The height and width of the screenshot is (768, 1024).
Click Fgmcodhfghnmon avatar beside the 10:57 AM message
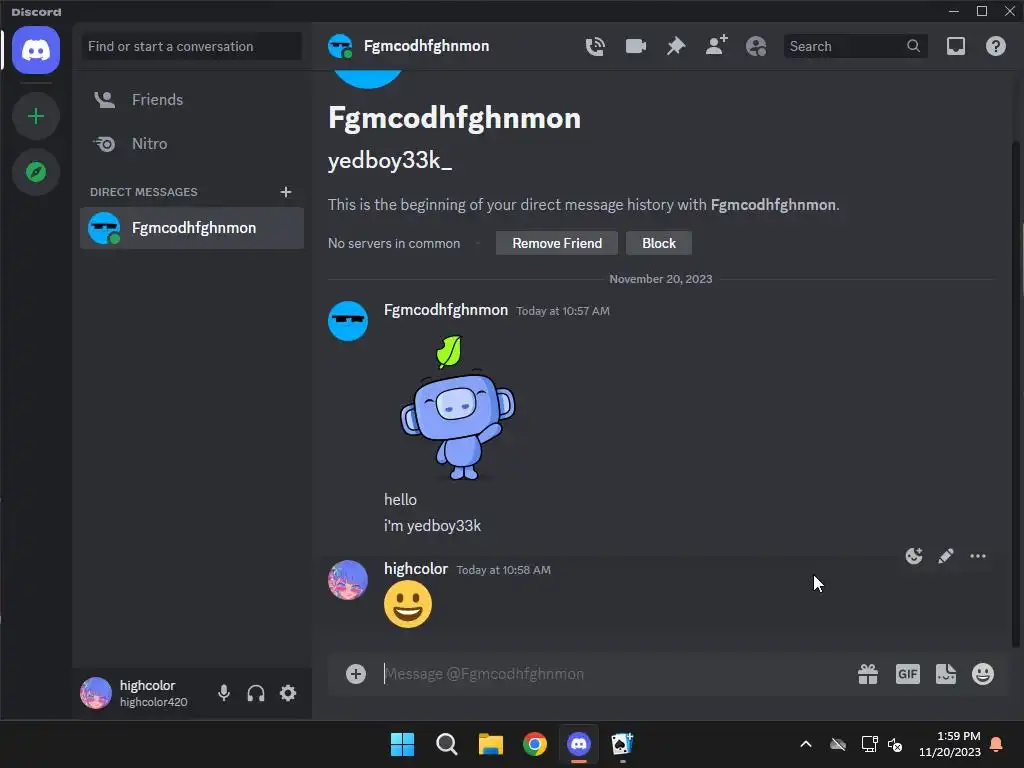click(x=347, y=321)
